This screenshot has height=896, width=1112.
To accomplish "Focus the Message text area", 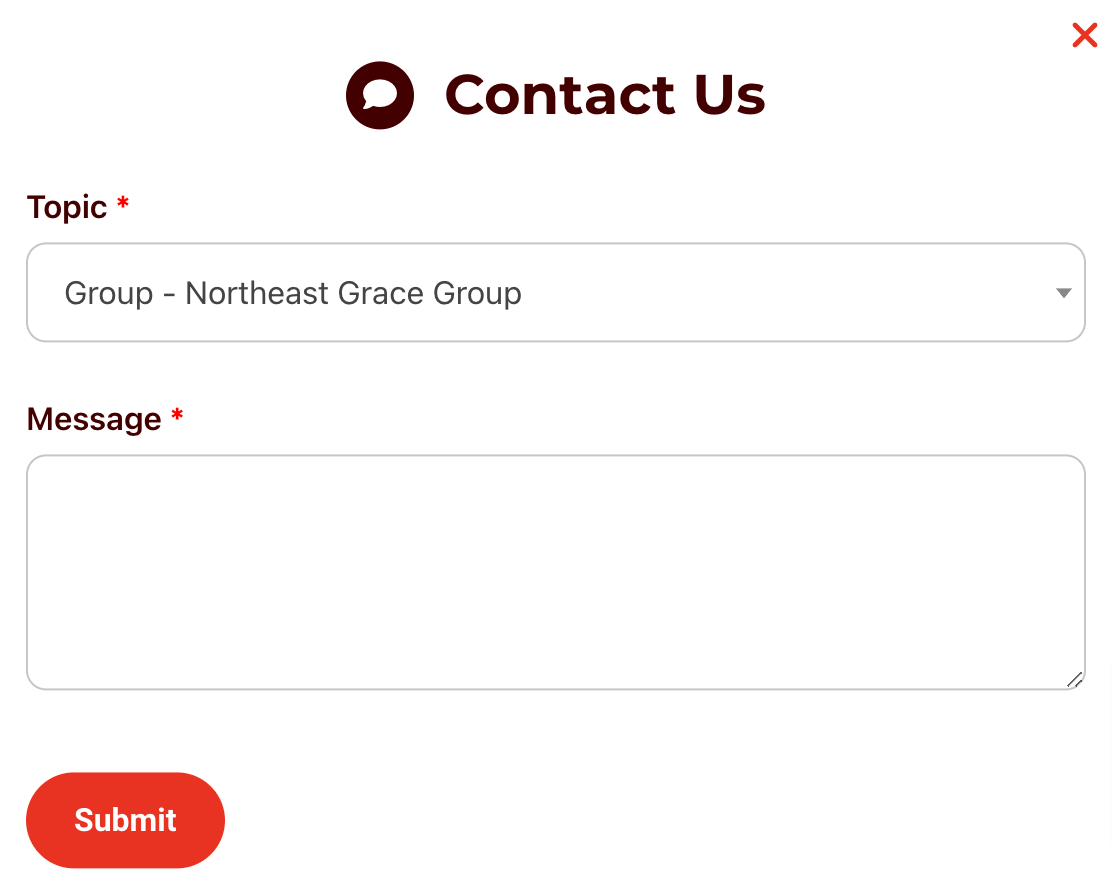I will [x=556, y=572].
